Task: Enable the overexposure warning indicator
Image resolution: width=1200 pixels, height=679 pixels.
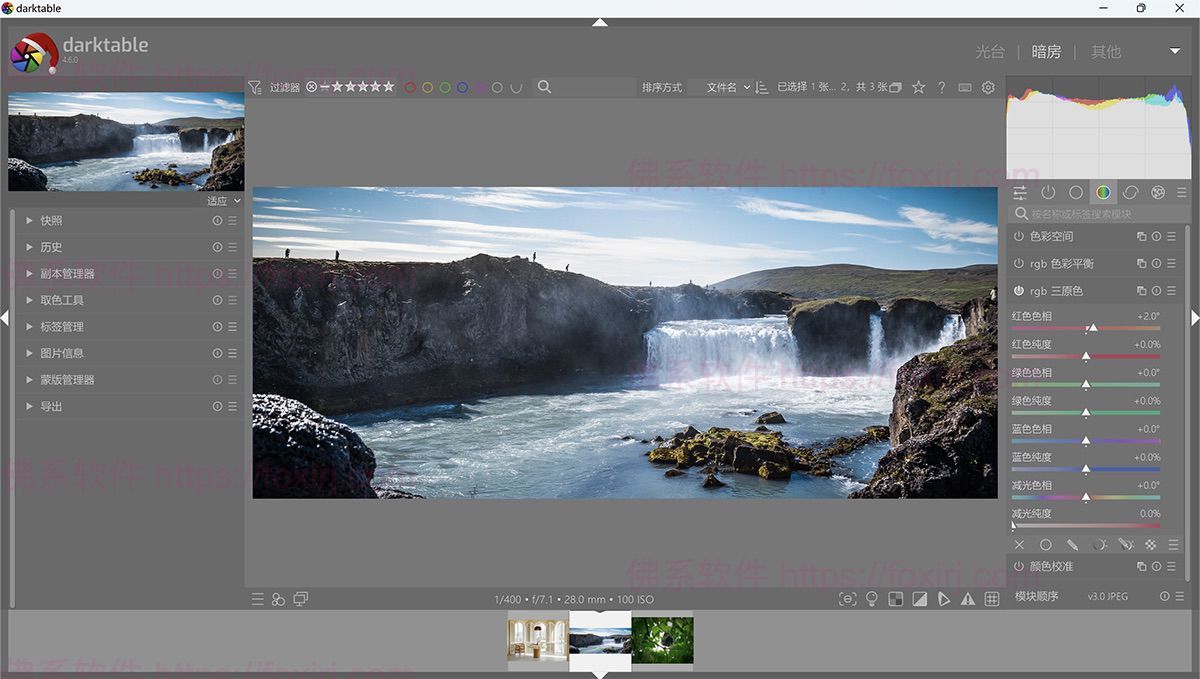Action: 920,598
